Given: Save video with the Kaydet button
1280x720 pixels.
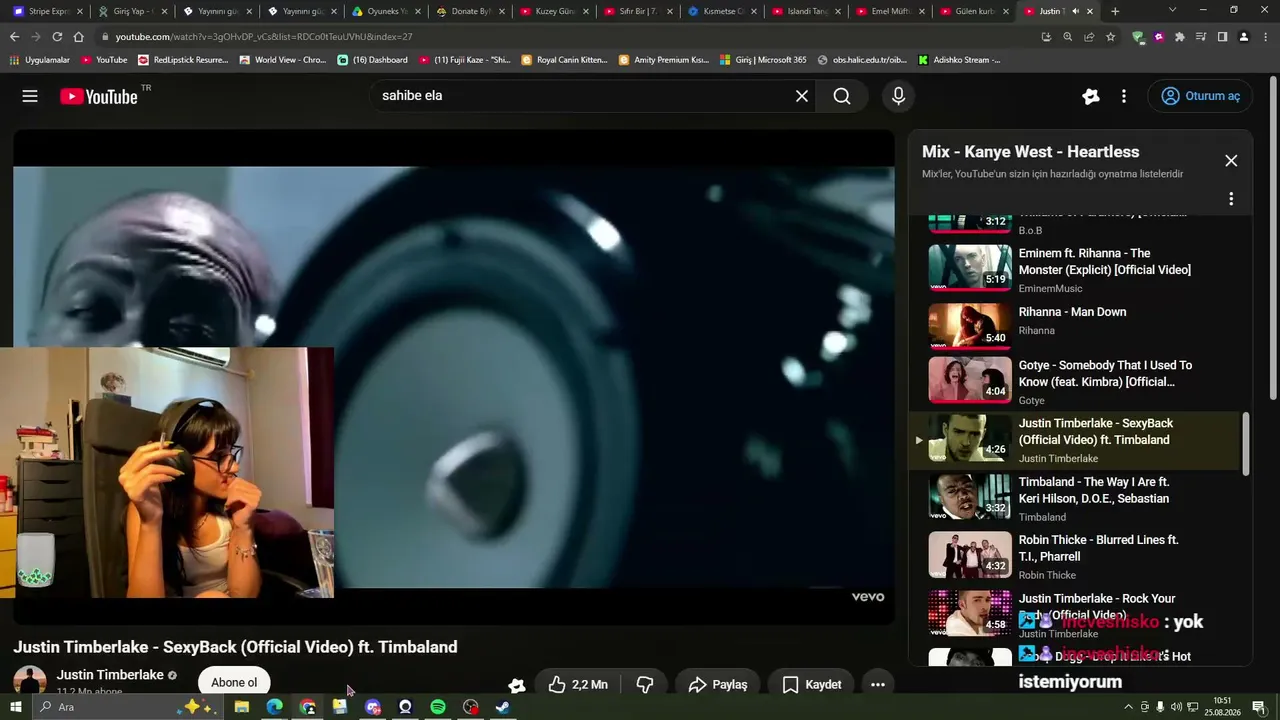Looking at the screenshot, I should [x=812, y=685].
